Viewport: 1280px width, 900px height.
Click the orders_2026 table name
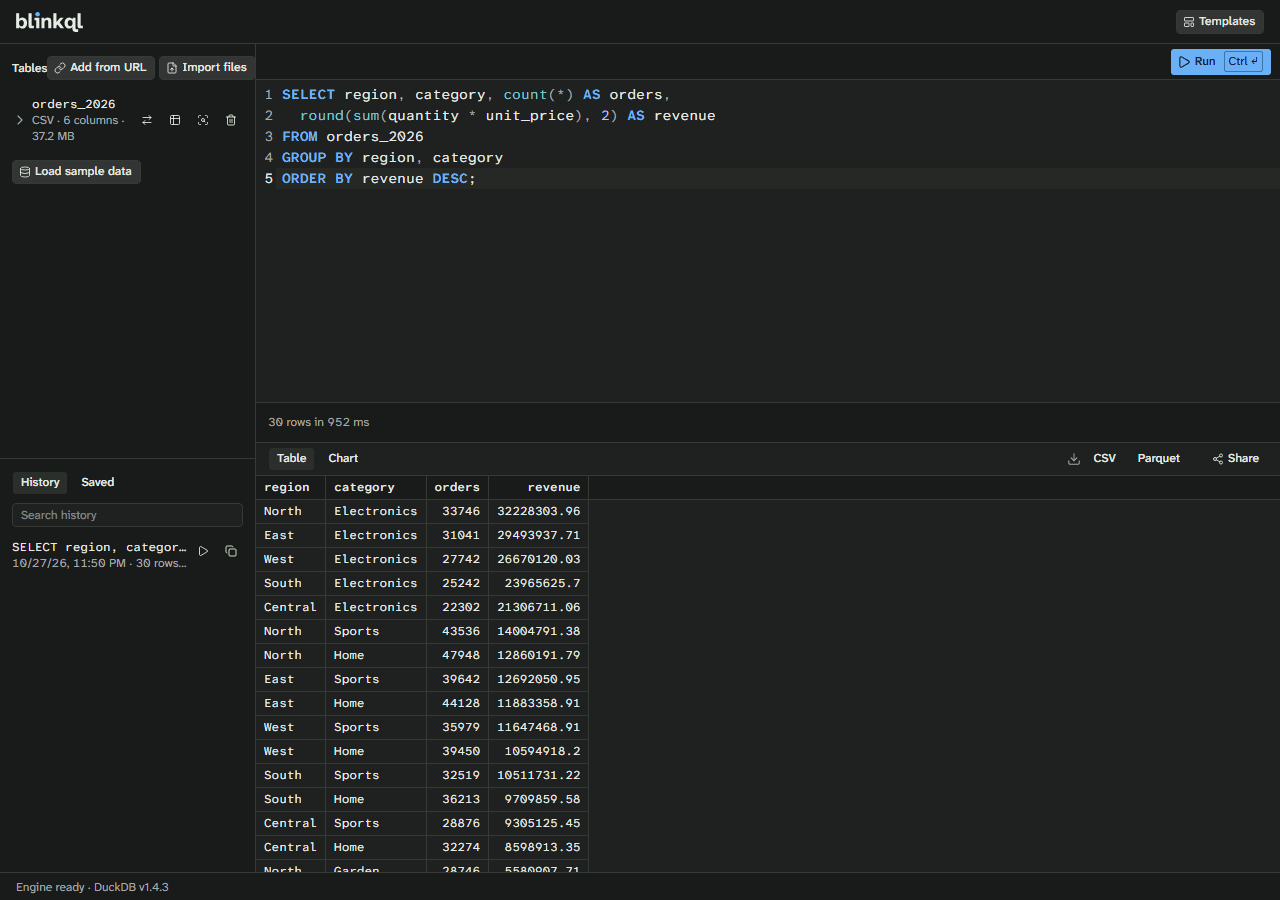point(73,104)
